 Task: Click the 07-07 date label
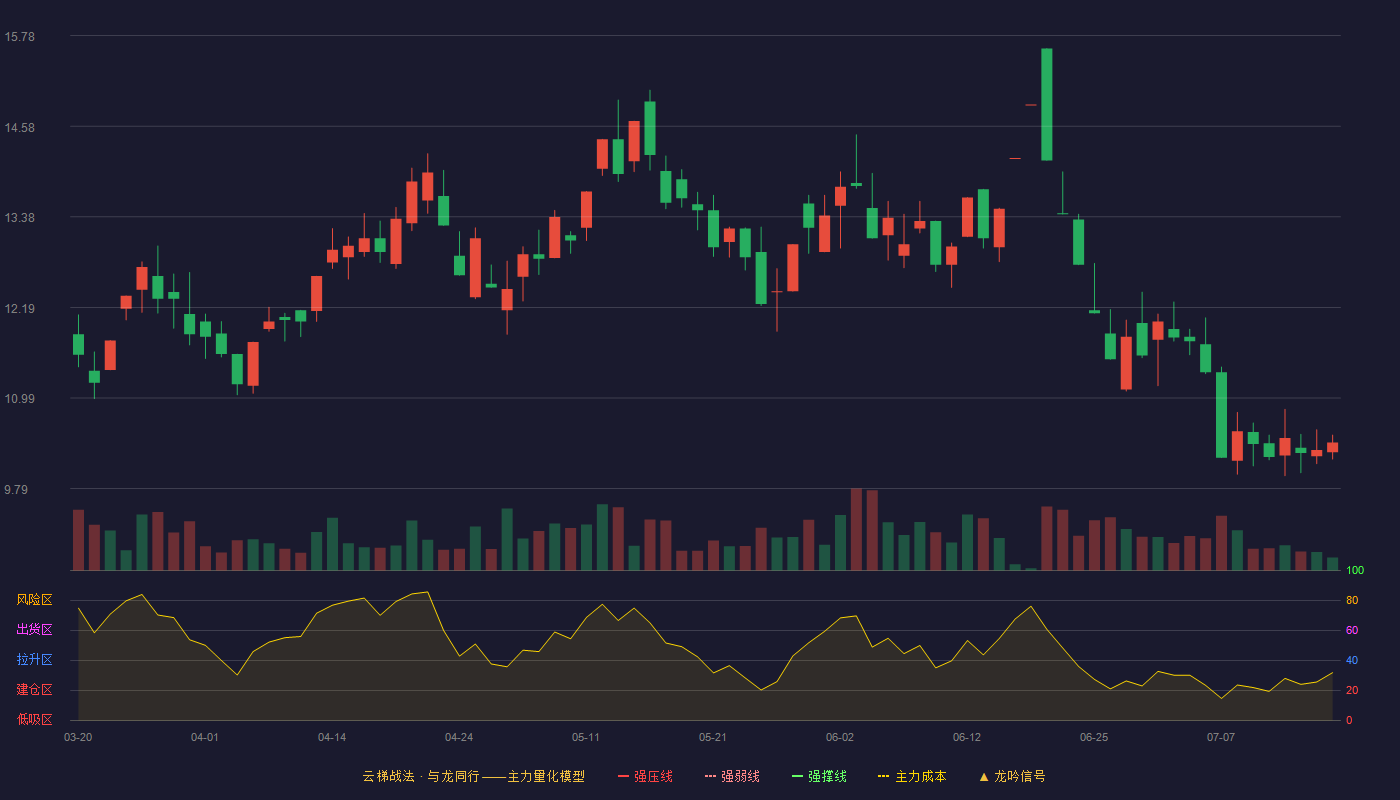[x=1221, y=737]
